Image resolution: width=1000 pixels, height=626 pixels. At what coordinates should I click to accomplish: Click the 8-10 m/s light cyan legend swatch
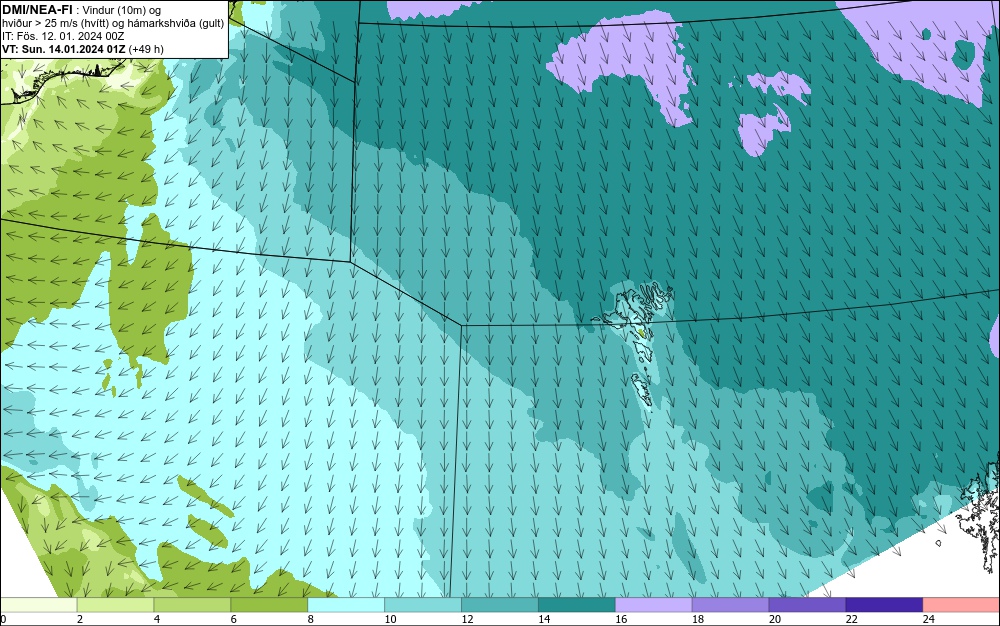(x=346, y=605)
